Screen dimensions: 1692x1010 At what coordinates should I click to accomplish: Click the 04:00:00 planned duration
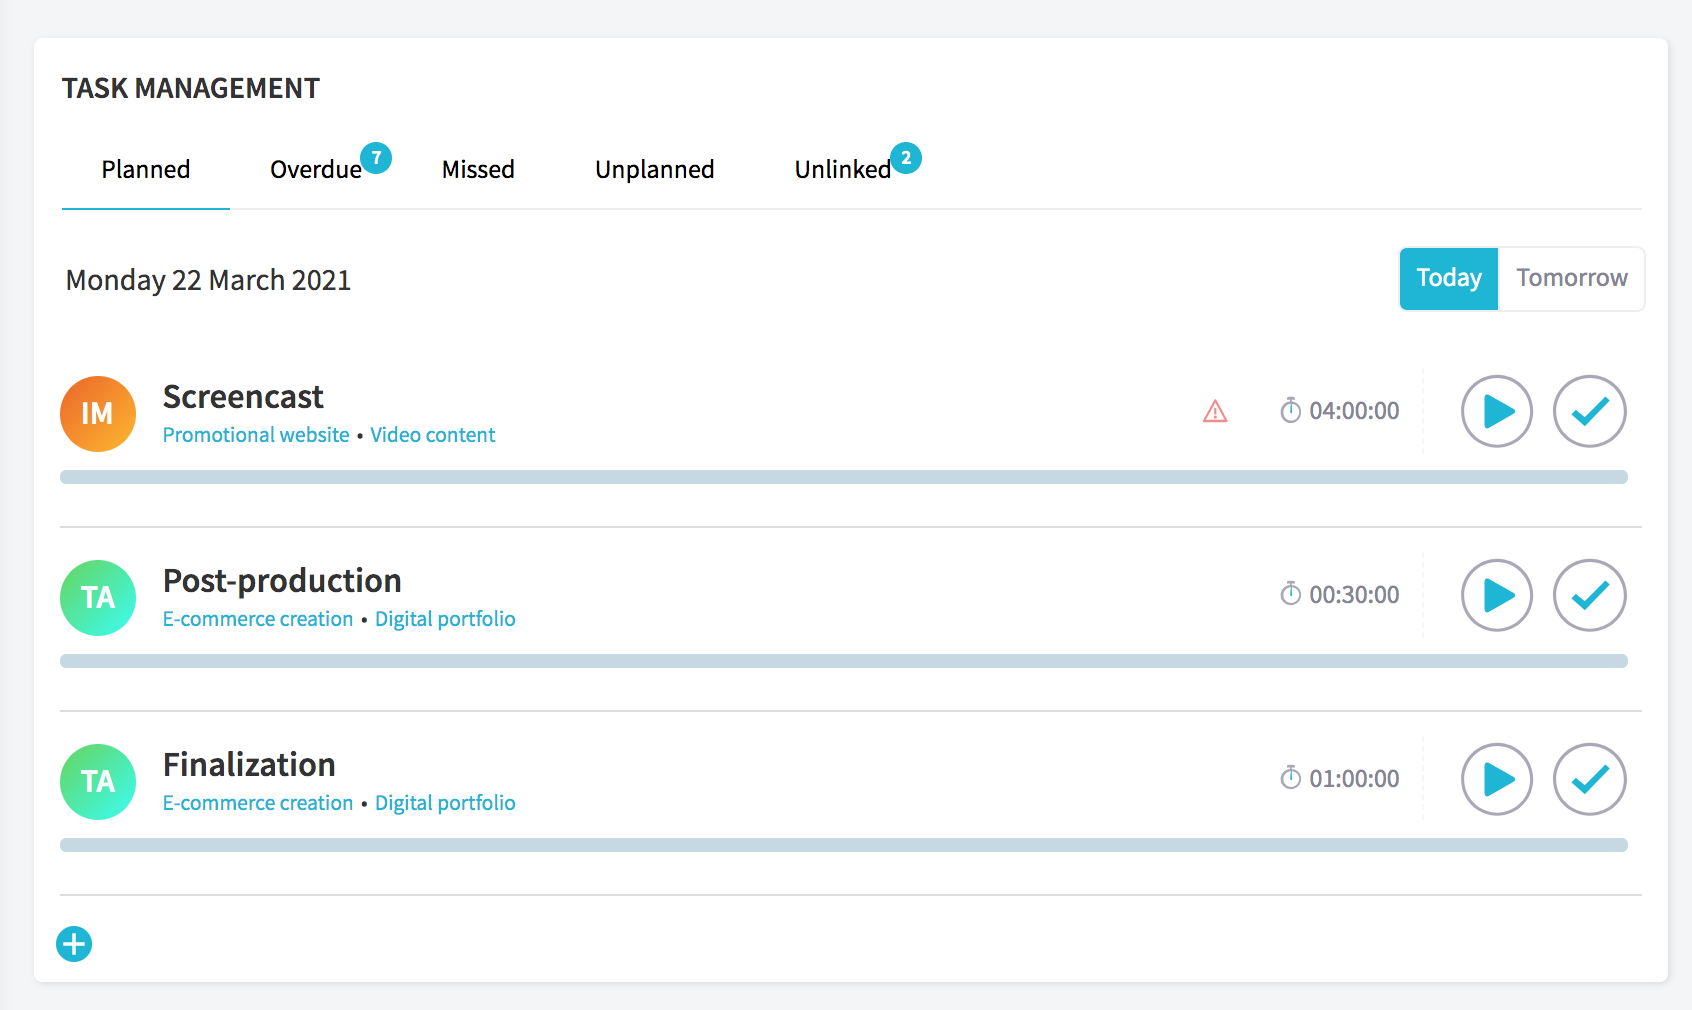pos(1354,411)
